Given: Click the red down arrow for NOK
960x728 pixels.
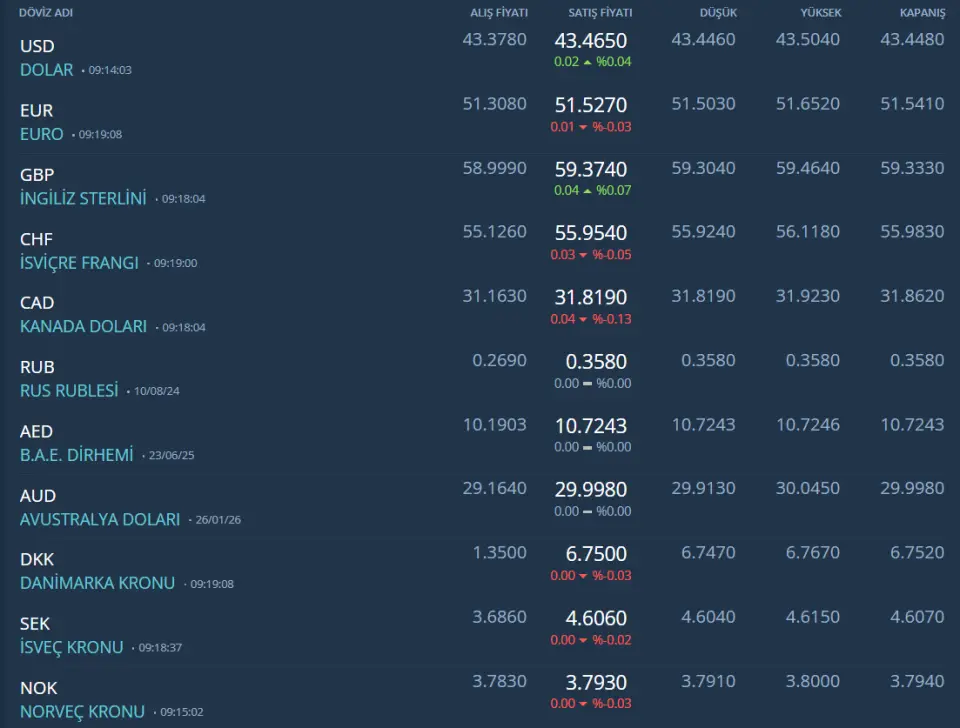Looking at the screenshot, I should coord(584,704).
